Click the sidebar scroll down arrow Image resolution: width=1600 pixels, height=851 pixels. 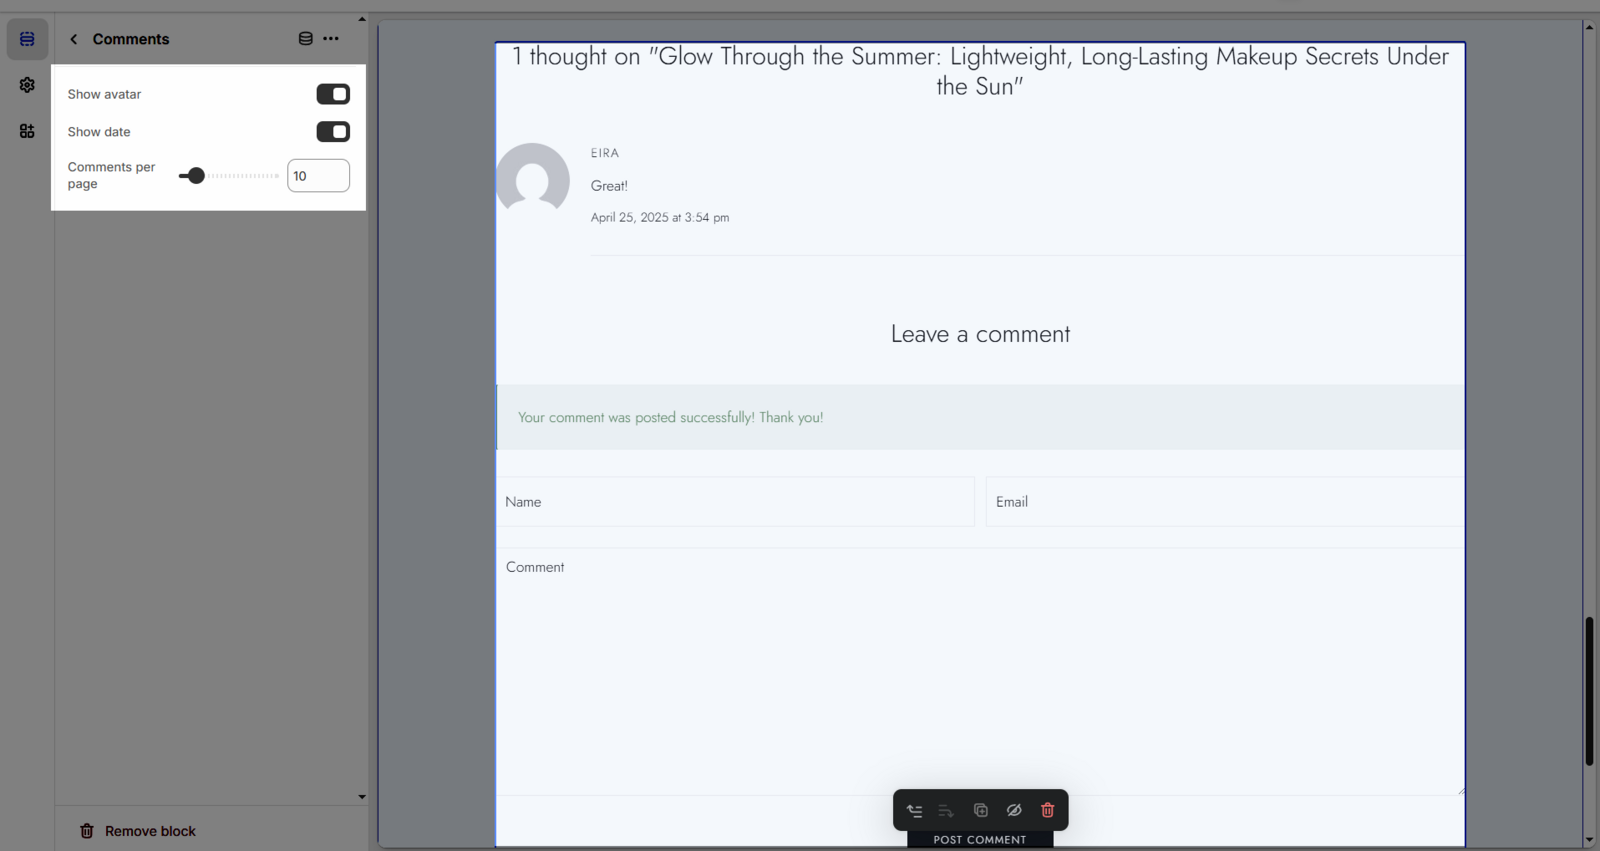pyautogui.click(x=362, y=797)
